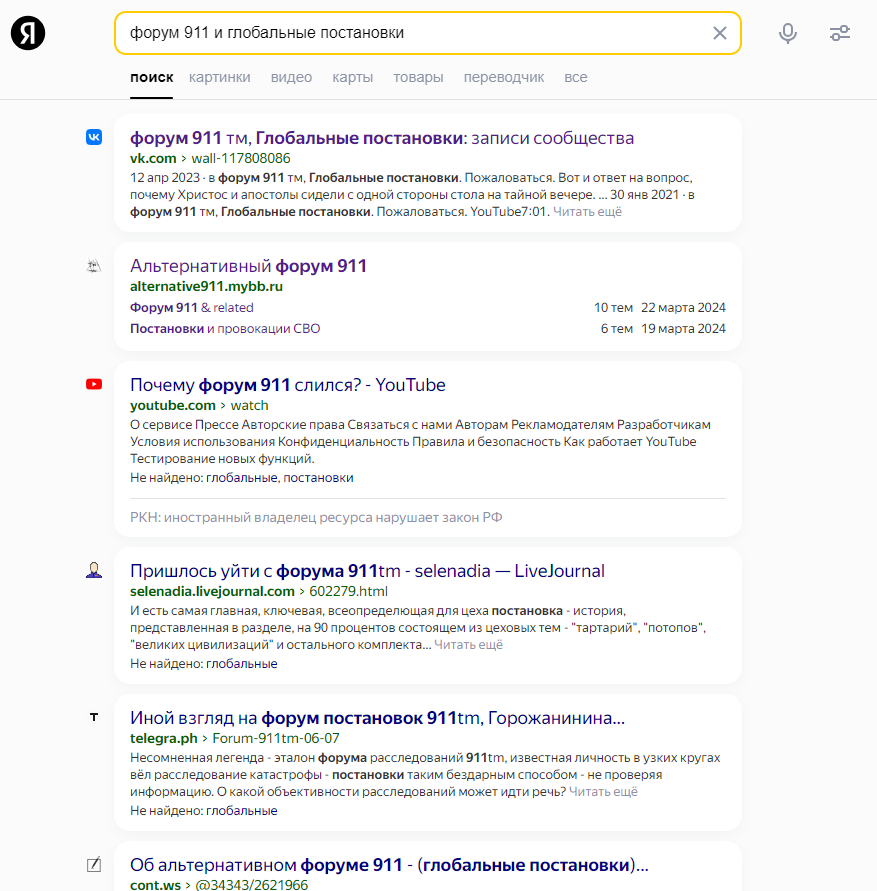Screen dimensions: 877x891
Task: Click the Telegraph favicon beside telegra.ph result
Action: pyautogui.click(x=94, y=717)
